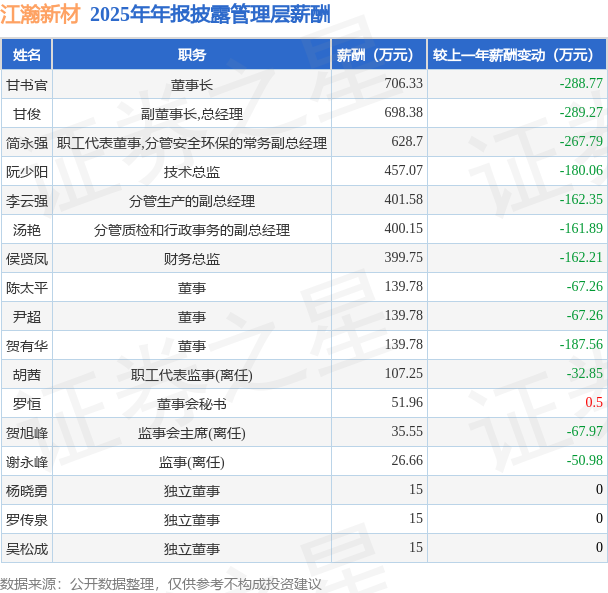Click change value -67.97
Image resolution: width=608 pixels, height=593 pixels.
[584, 431]
